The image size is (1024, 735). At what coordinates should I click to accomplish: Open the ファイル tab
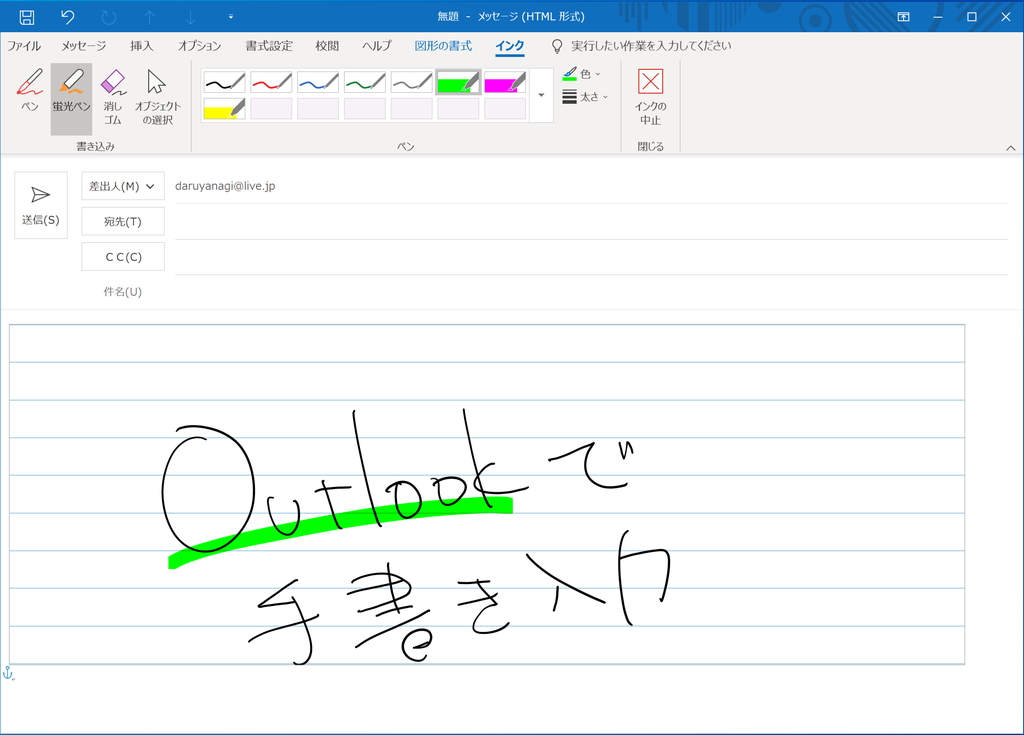click(x=24, y=46)
